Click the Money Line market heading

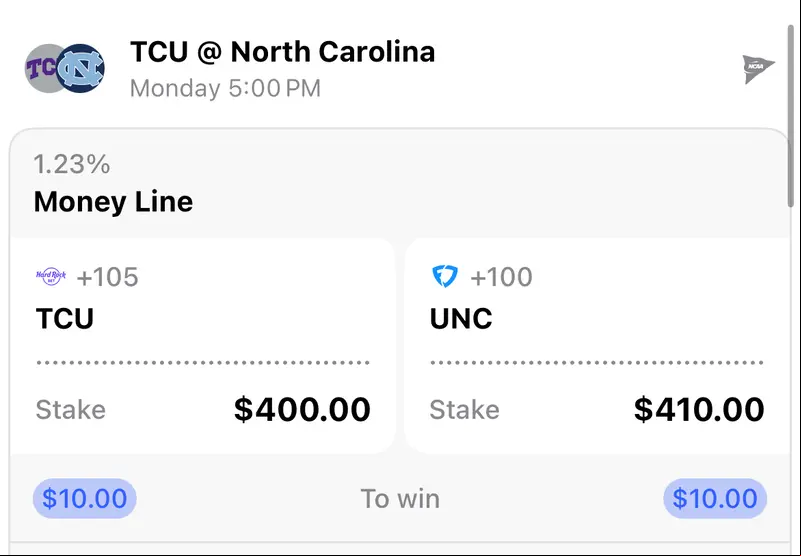[113, 201]
